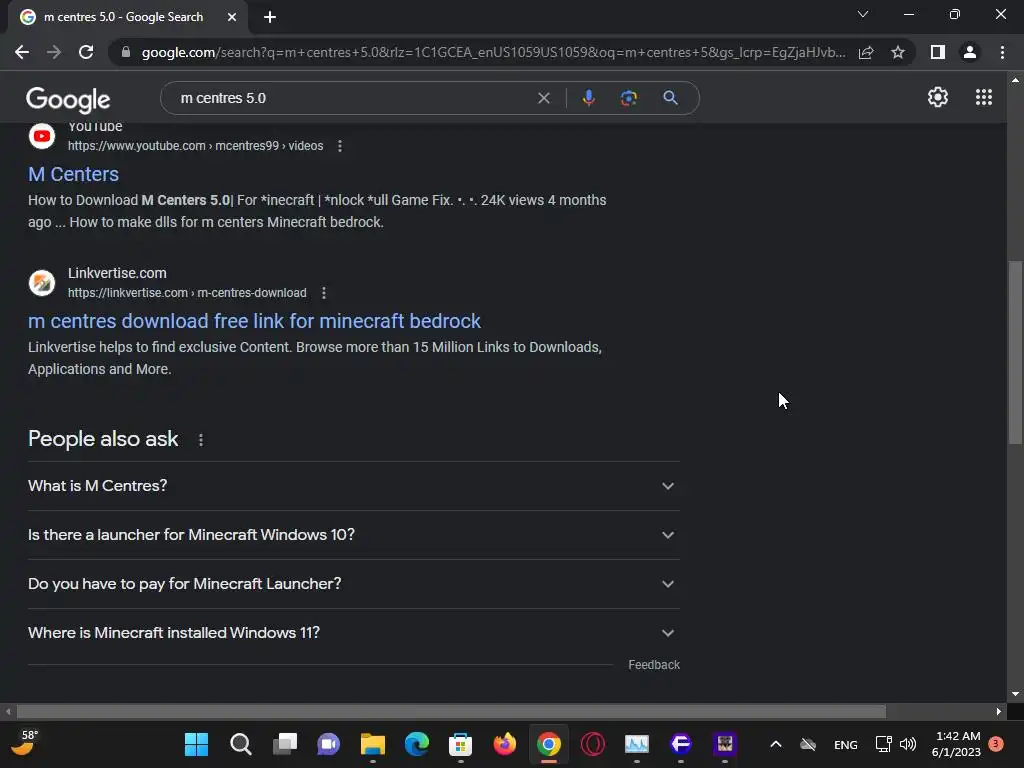Clear the search box text

coord(543,98)
